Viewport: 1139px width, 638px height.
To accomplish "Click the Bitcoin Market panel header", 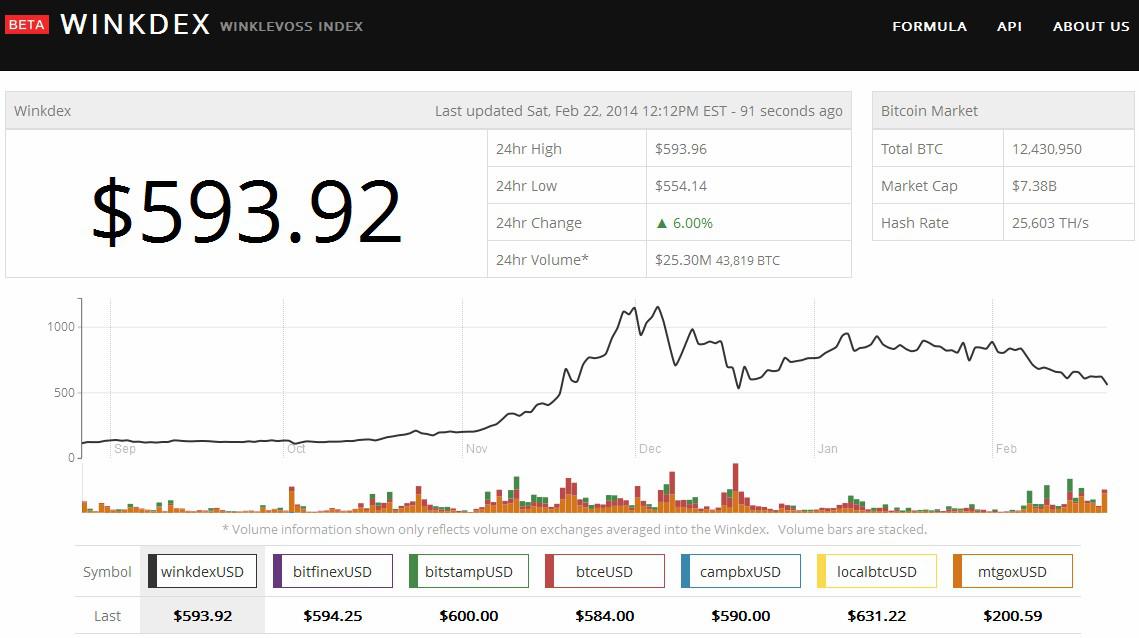I will pyautogui.click(x=1003, y=110).
